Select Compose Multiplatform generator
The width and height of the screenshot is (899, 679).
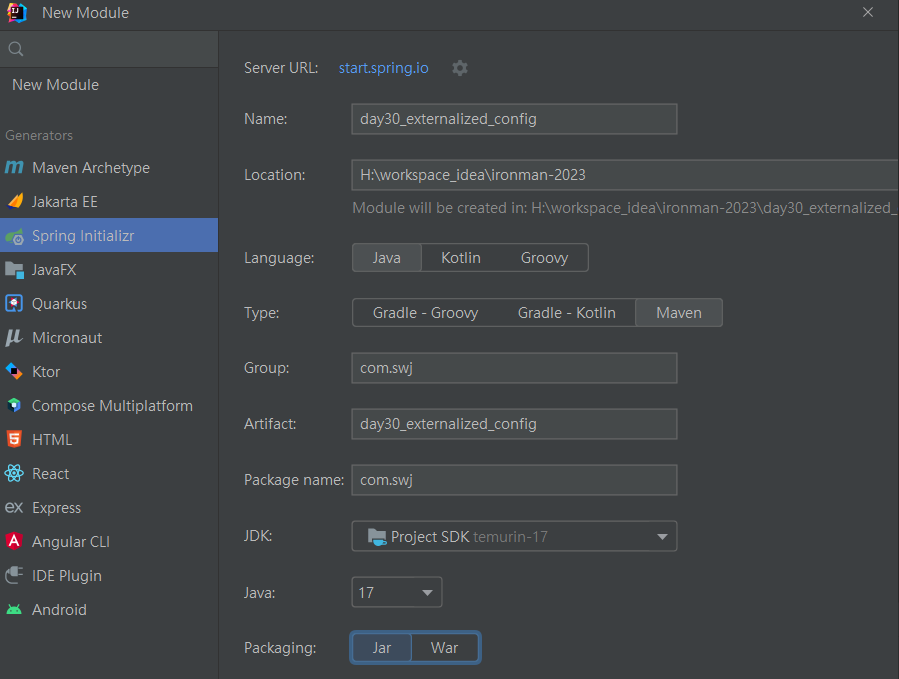click(109, 405)
